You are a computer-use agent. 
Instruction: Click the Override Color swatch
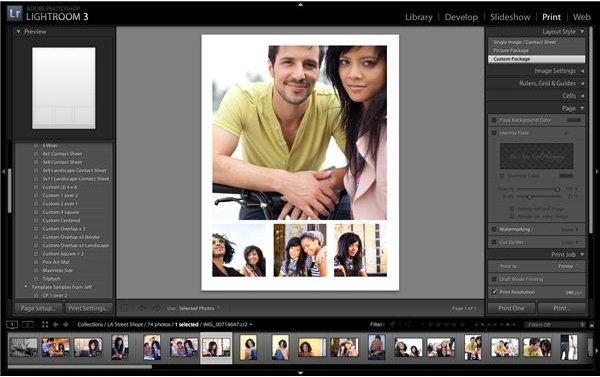click(x=566, y=176)
